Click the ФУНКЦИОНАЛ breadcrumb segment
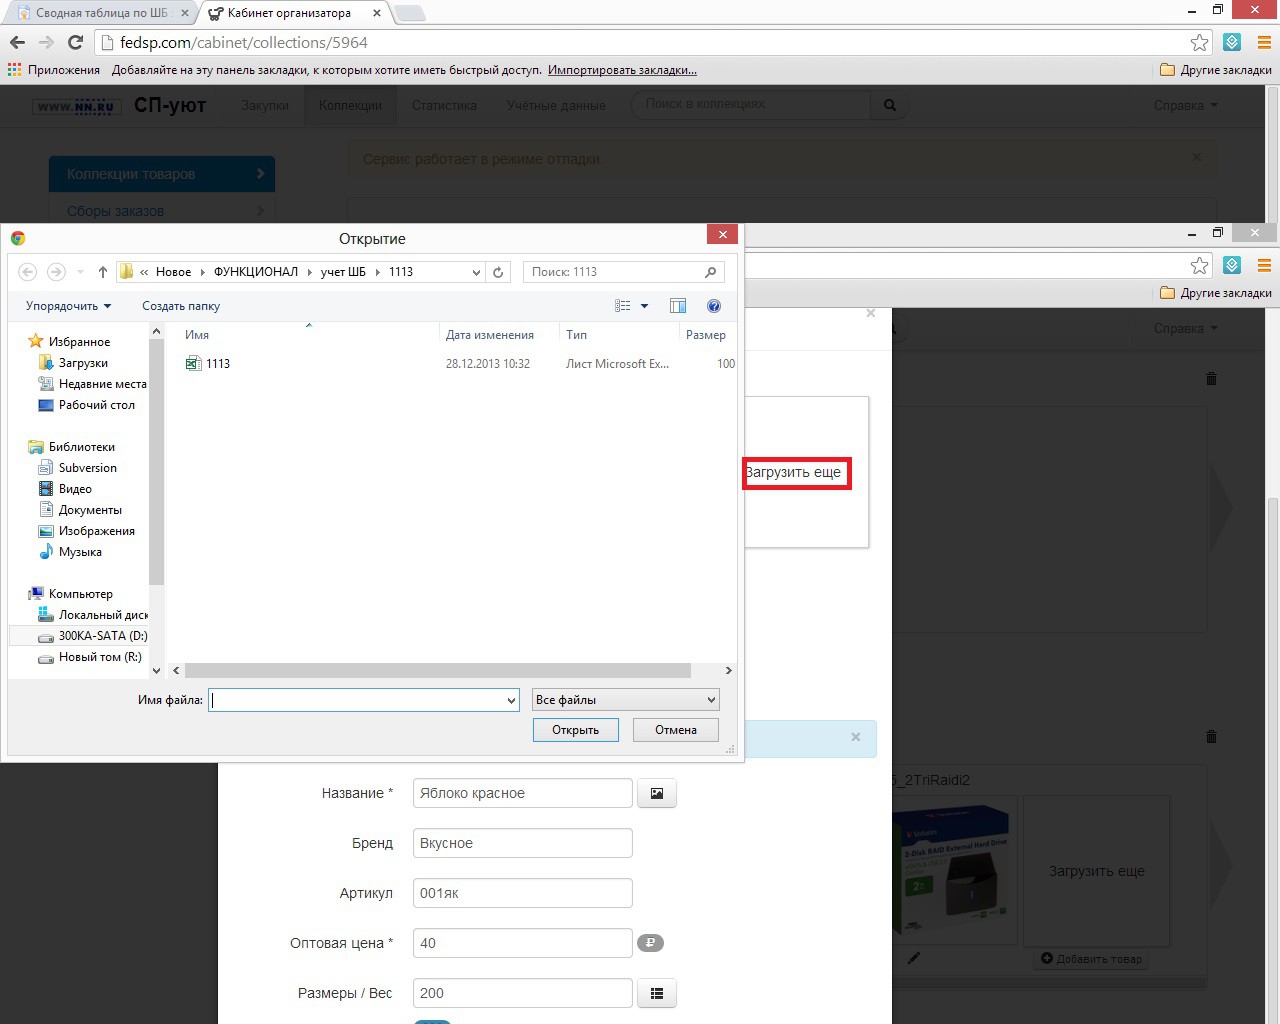This screenshot has height=1024, width=1280. [256, 272]
